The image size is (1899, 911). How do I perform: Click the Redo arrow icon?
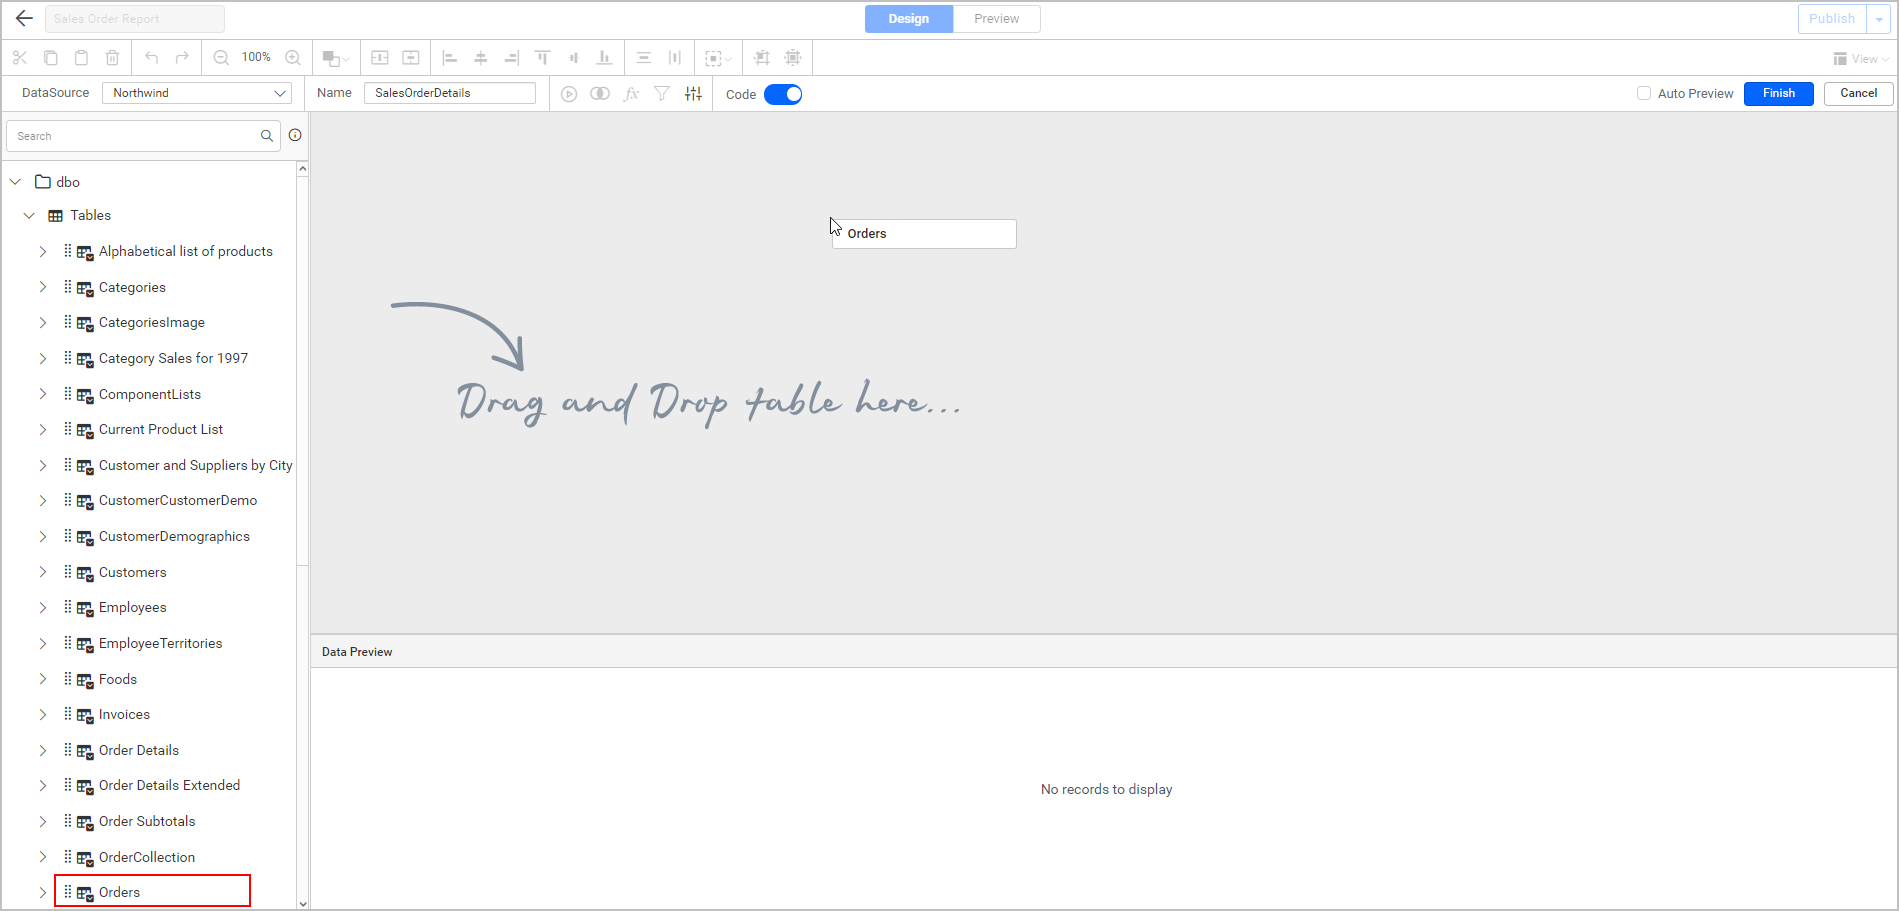[x=182, y=58]
